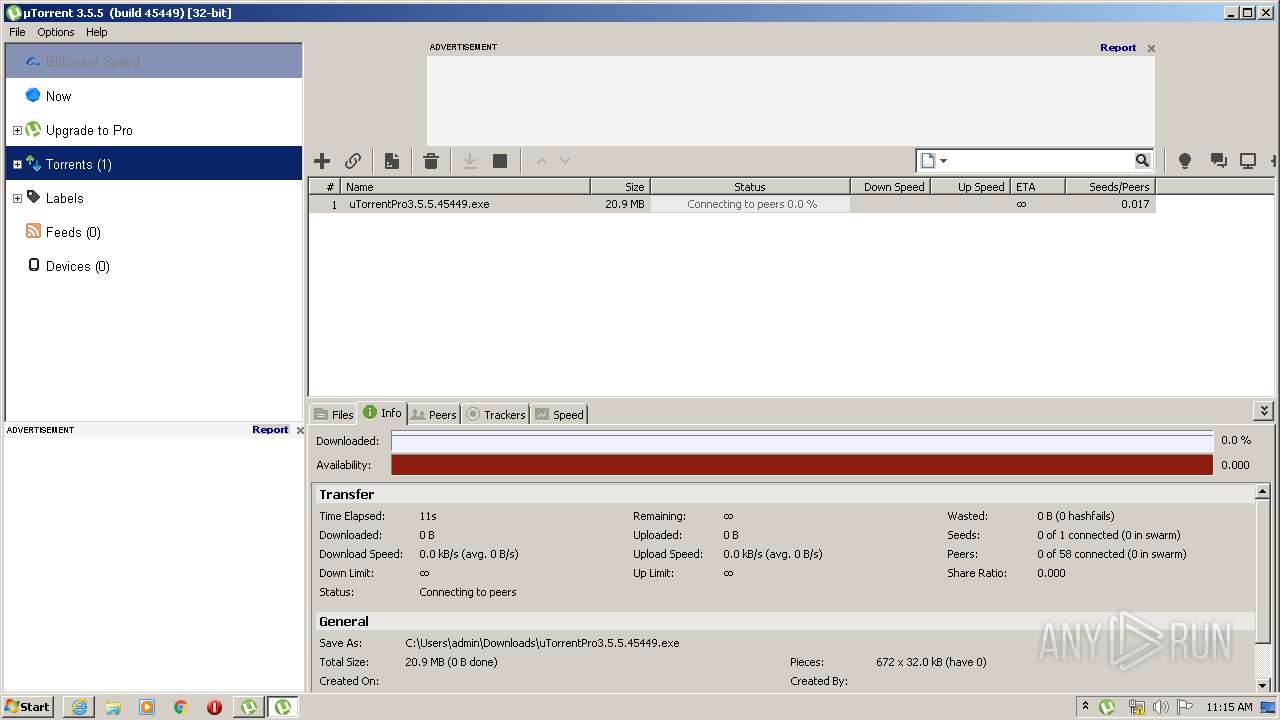Screen dimensions: 1280x720
Task: Expand the Labels tree node
Action: (17, 198)
